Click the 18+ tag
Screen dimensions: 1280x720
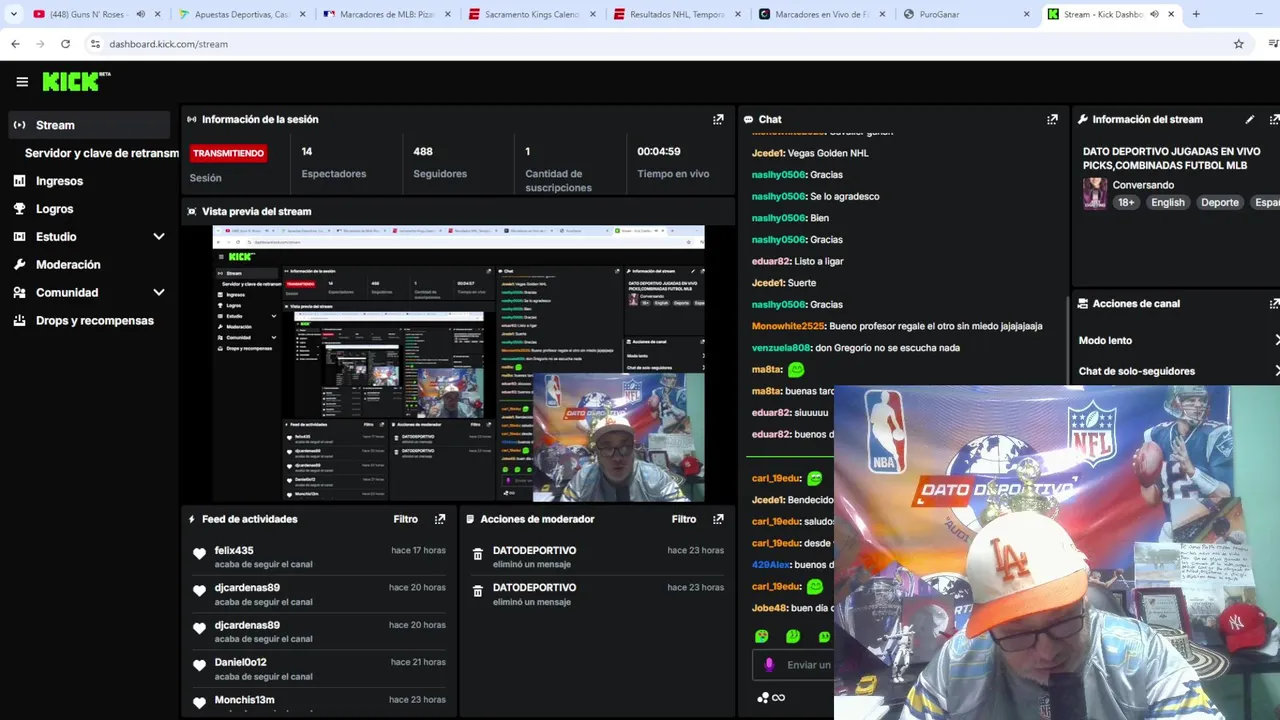(1126, 202)
